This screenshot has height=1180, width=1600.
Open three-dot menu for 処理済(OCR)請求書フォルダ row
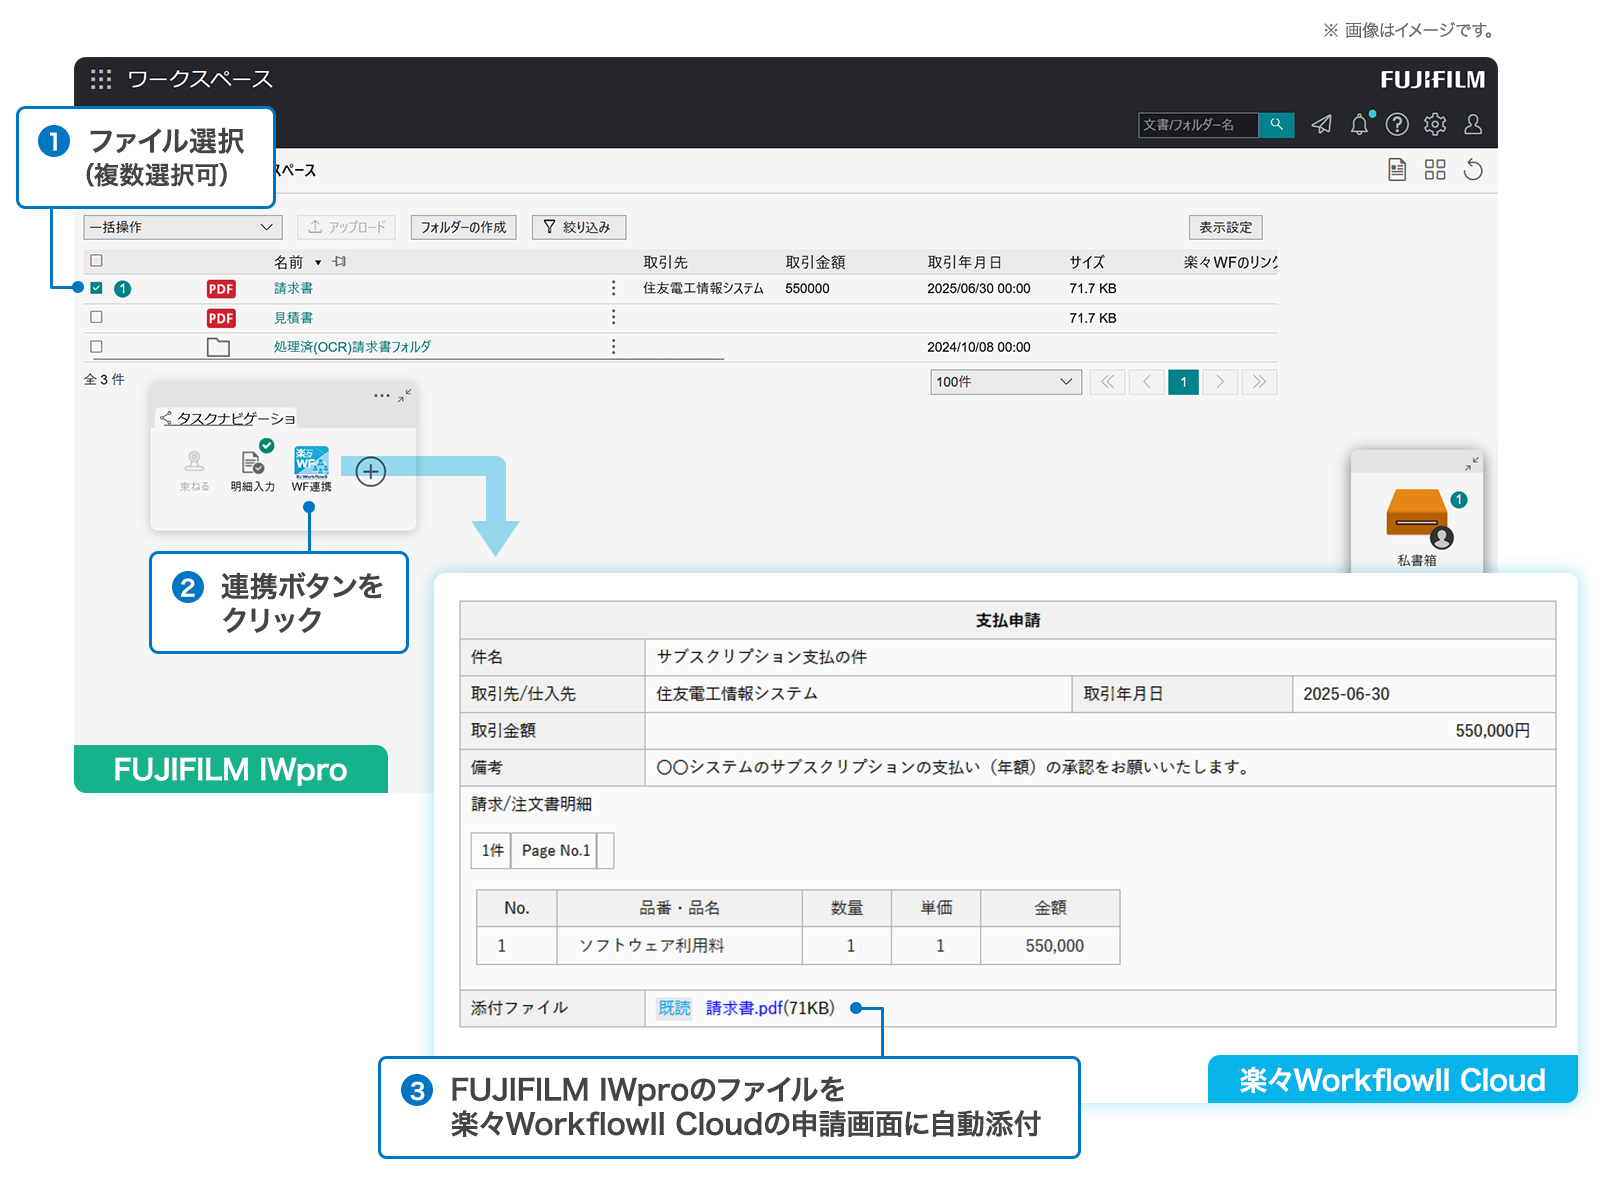613,346
